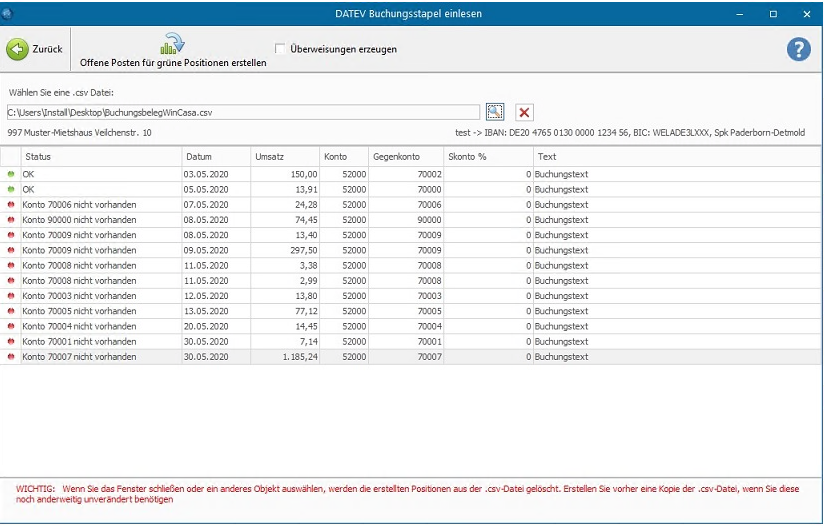
Task: Maximize the DATEV Buchungsstapel window
Action: 773,14
